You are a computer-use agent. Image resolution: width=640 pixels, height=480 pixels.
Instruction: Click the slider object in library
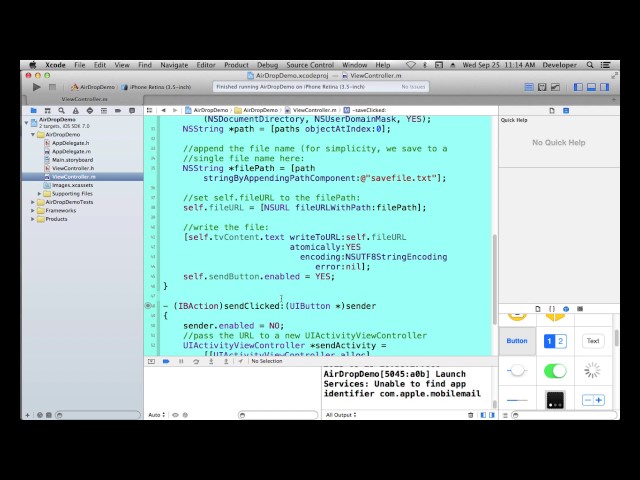coord(517,400)
